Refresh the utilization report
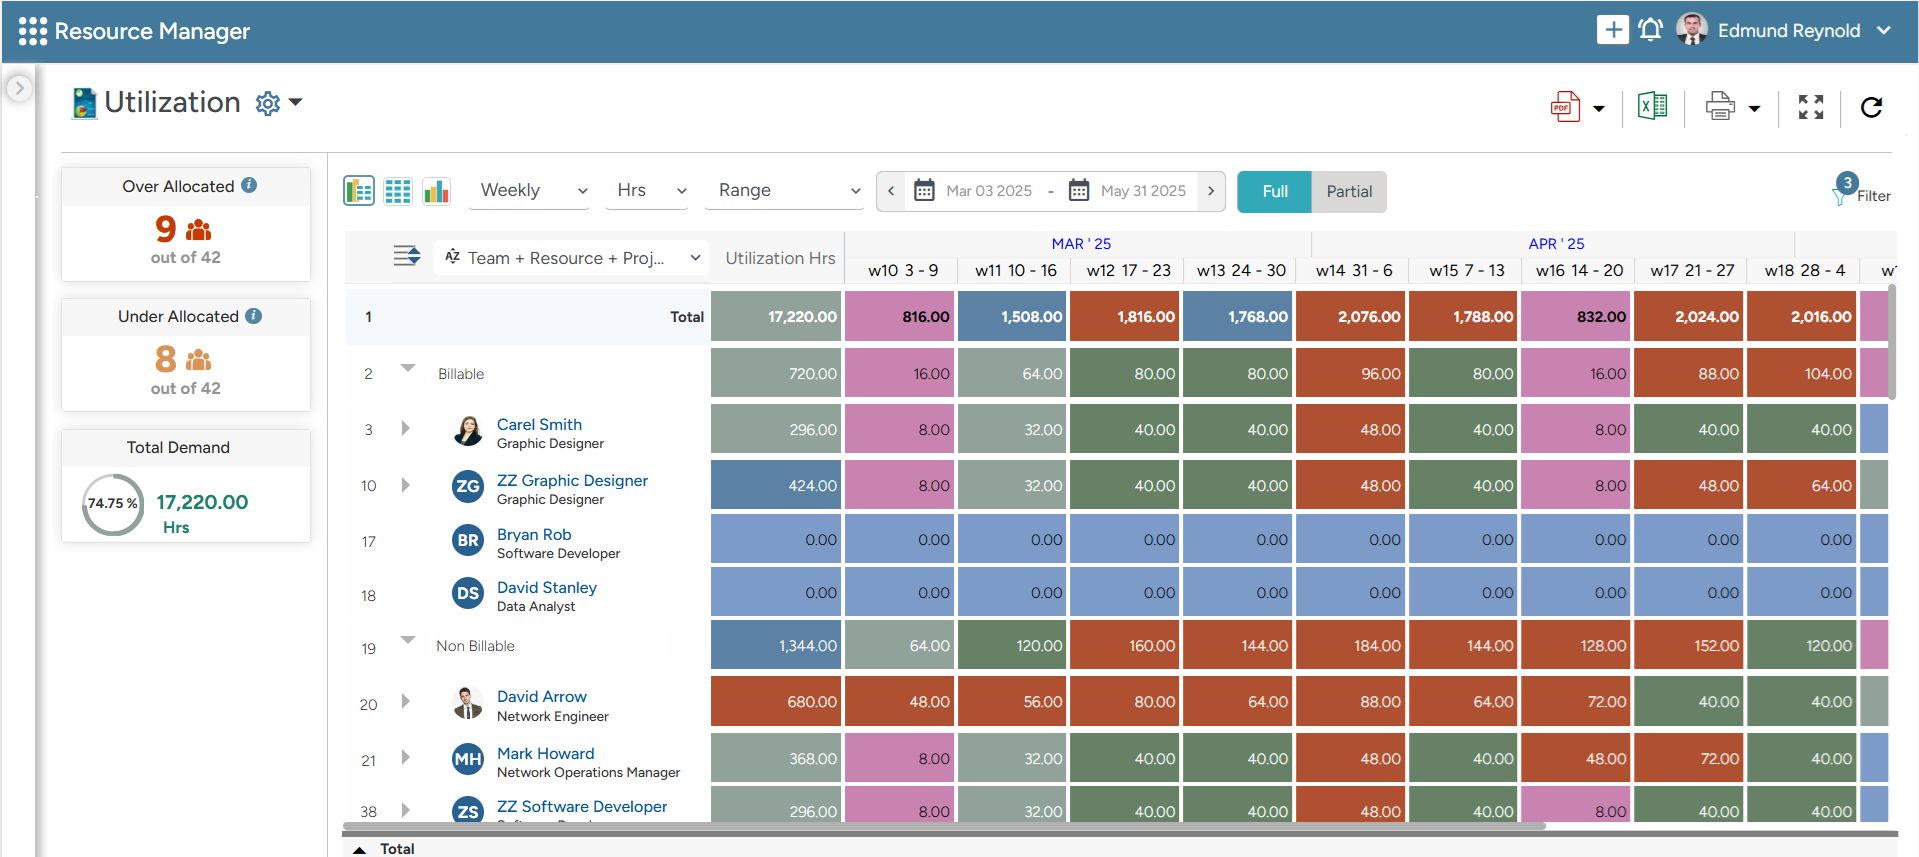 pyautogui.click(x=1871, y=107)
